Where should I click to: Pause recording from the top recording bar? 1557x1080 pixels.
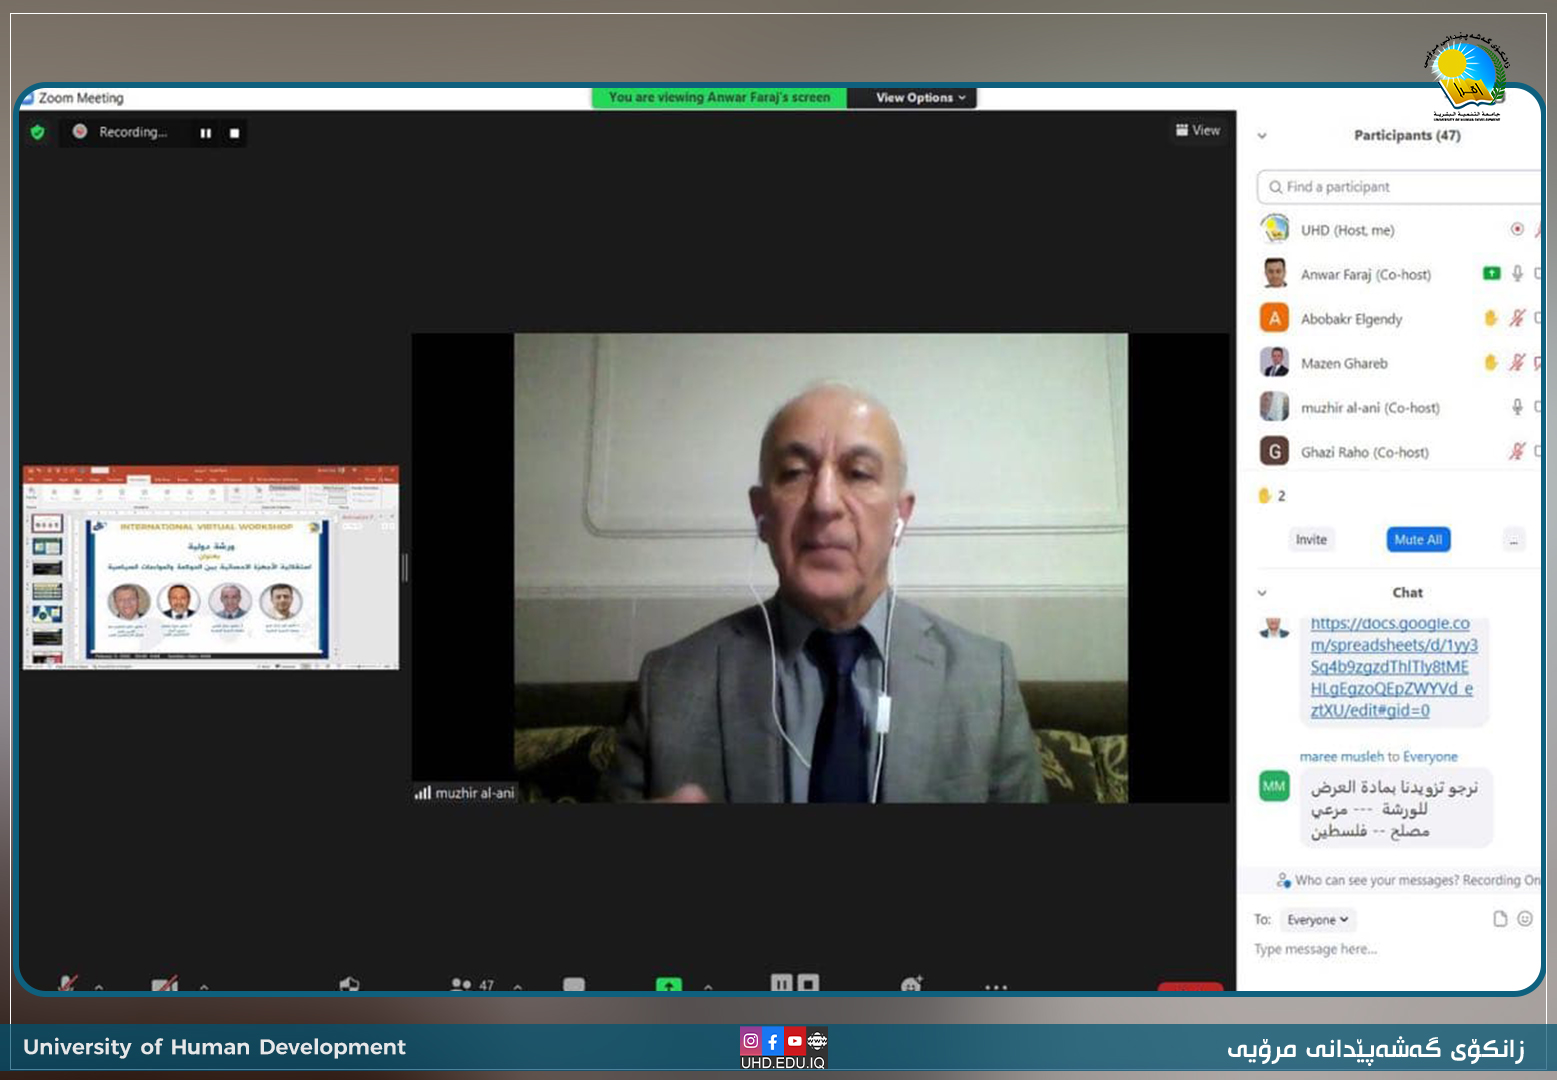tap(206, 133)
